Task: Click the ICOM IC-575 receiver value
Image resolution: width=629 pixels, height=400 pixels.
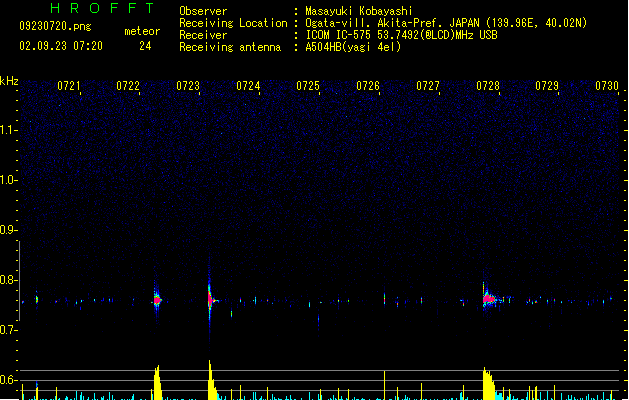Action: (401, 35)
